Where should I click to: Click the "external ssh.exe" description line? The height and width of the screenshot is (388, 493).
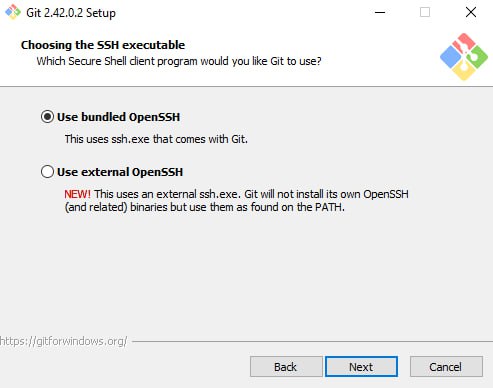click(x=236, y=194)
